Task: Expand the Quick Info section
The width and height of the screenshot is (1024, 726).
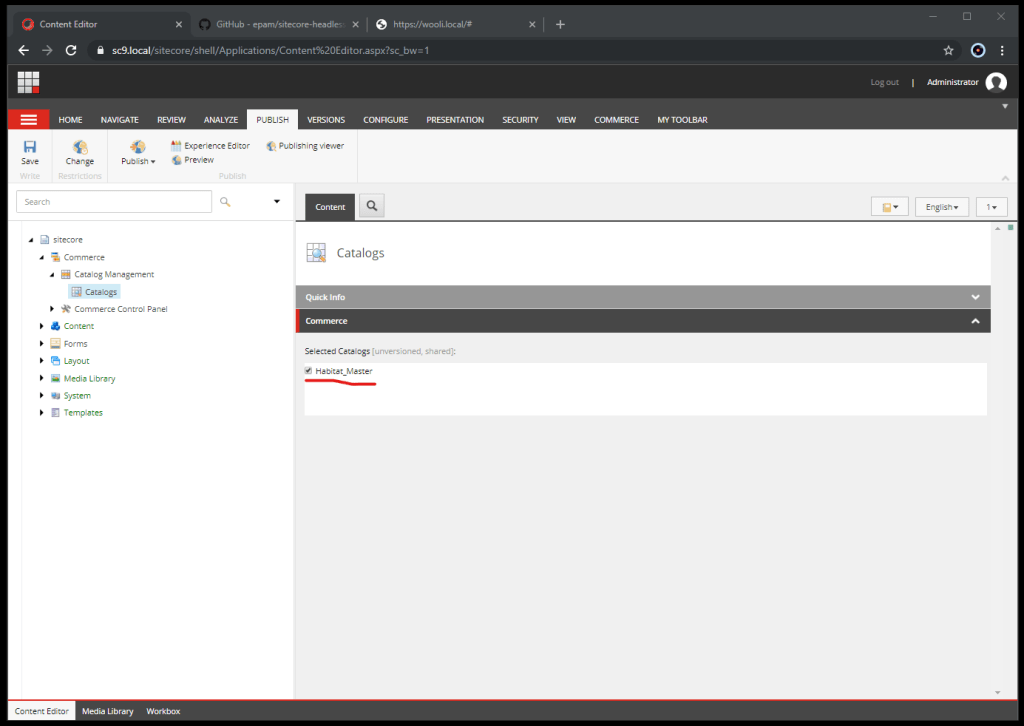Action: [974, 297]
